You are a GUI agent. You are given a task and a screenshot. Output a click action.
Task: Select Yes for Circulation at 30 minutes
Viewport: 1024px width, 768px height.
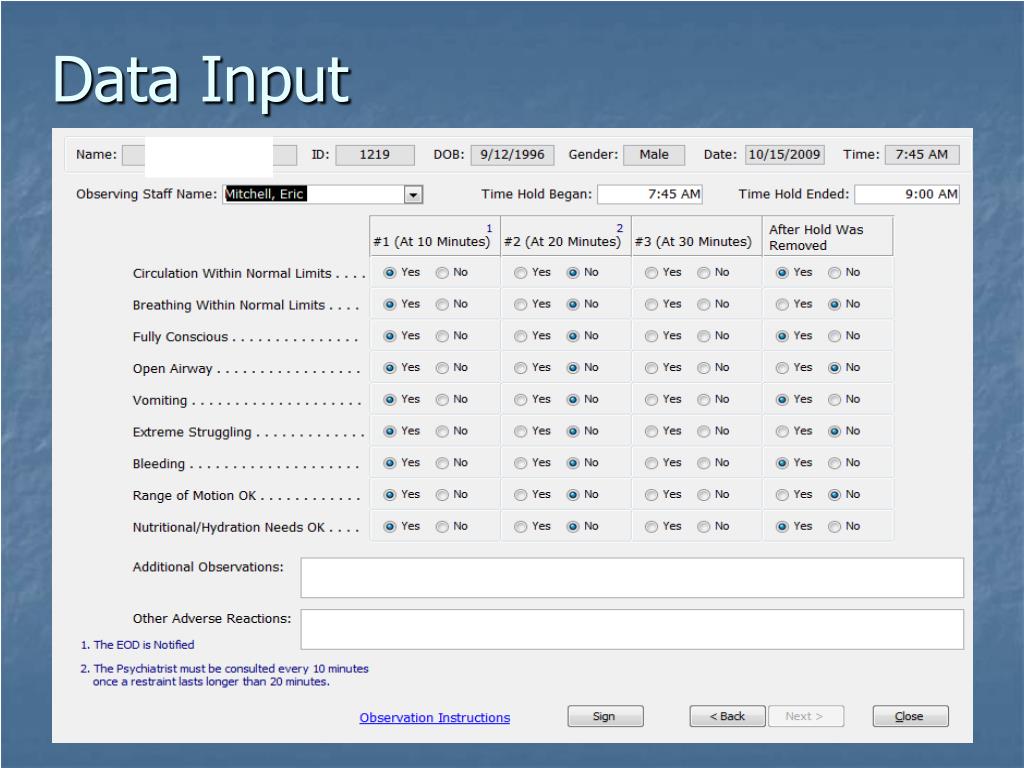[651, 273]
